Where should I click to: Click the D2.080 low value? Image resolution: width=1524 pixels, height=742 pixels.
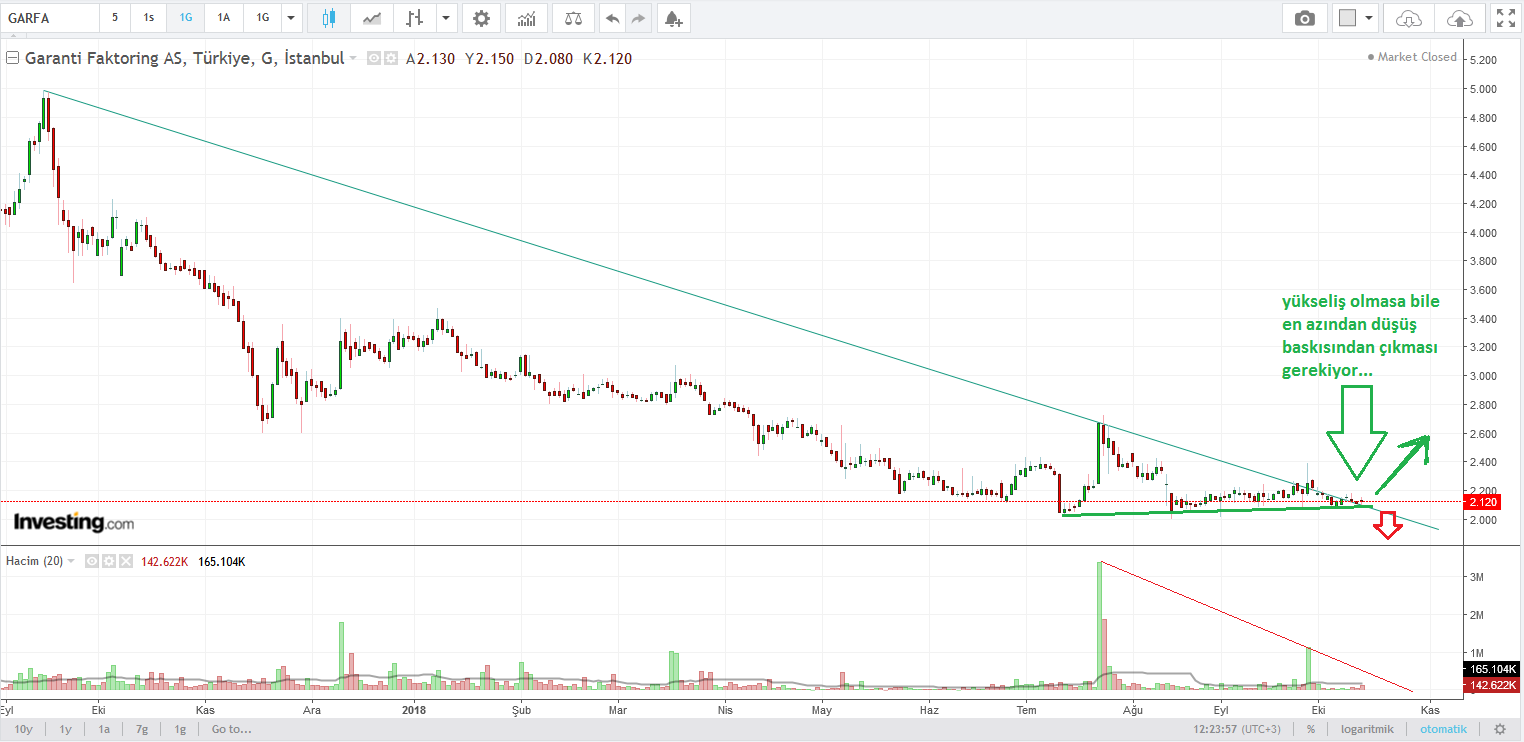pos(548,59)
